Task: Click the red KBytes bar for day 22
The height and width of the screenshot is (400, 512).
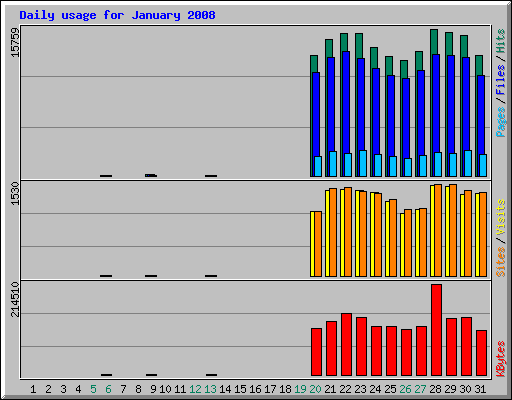Action: pos(346,344)
